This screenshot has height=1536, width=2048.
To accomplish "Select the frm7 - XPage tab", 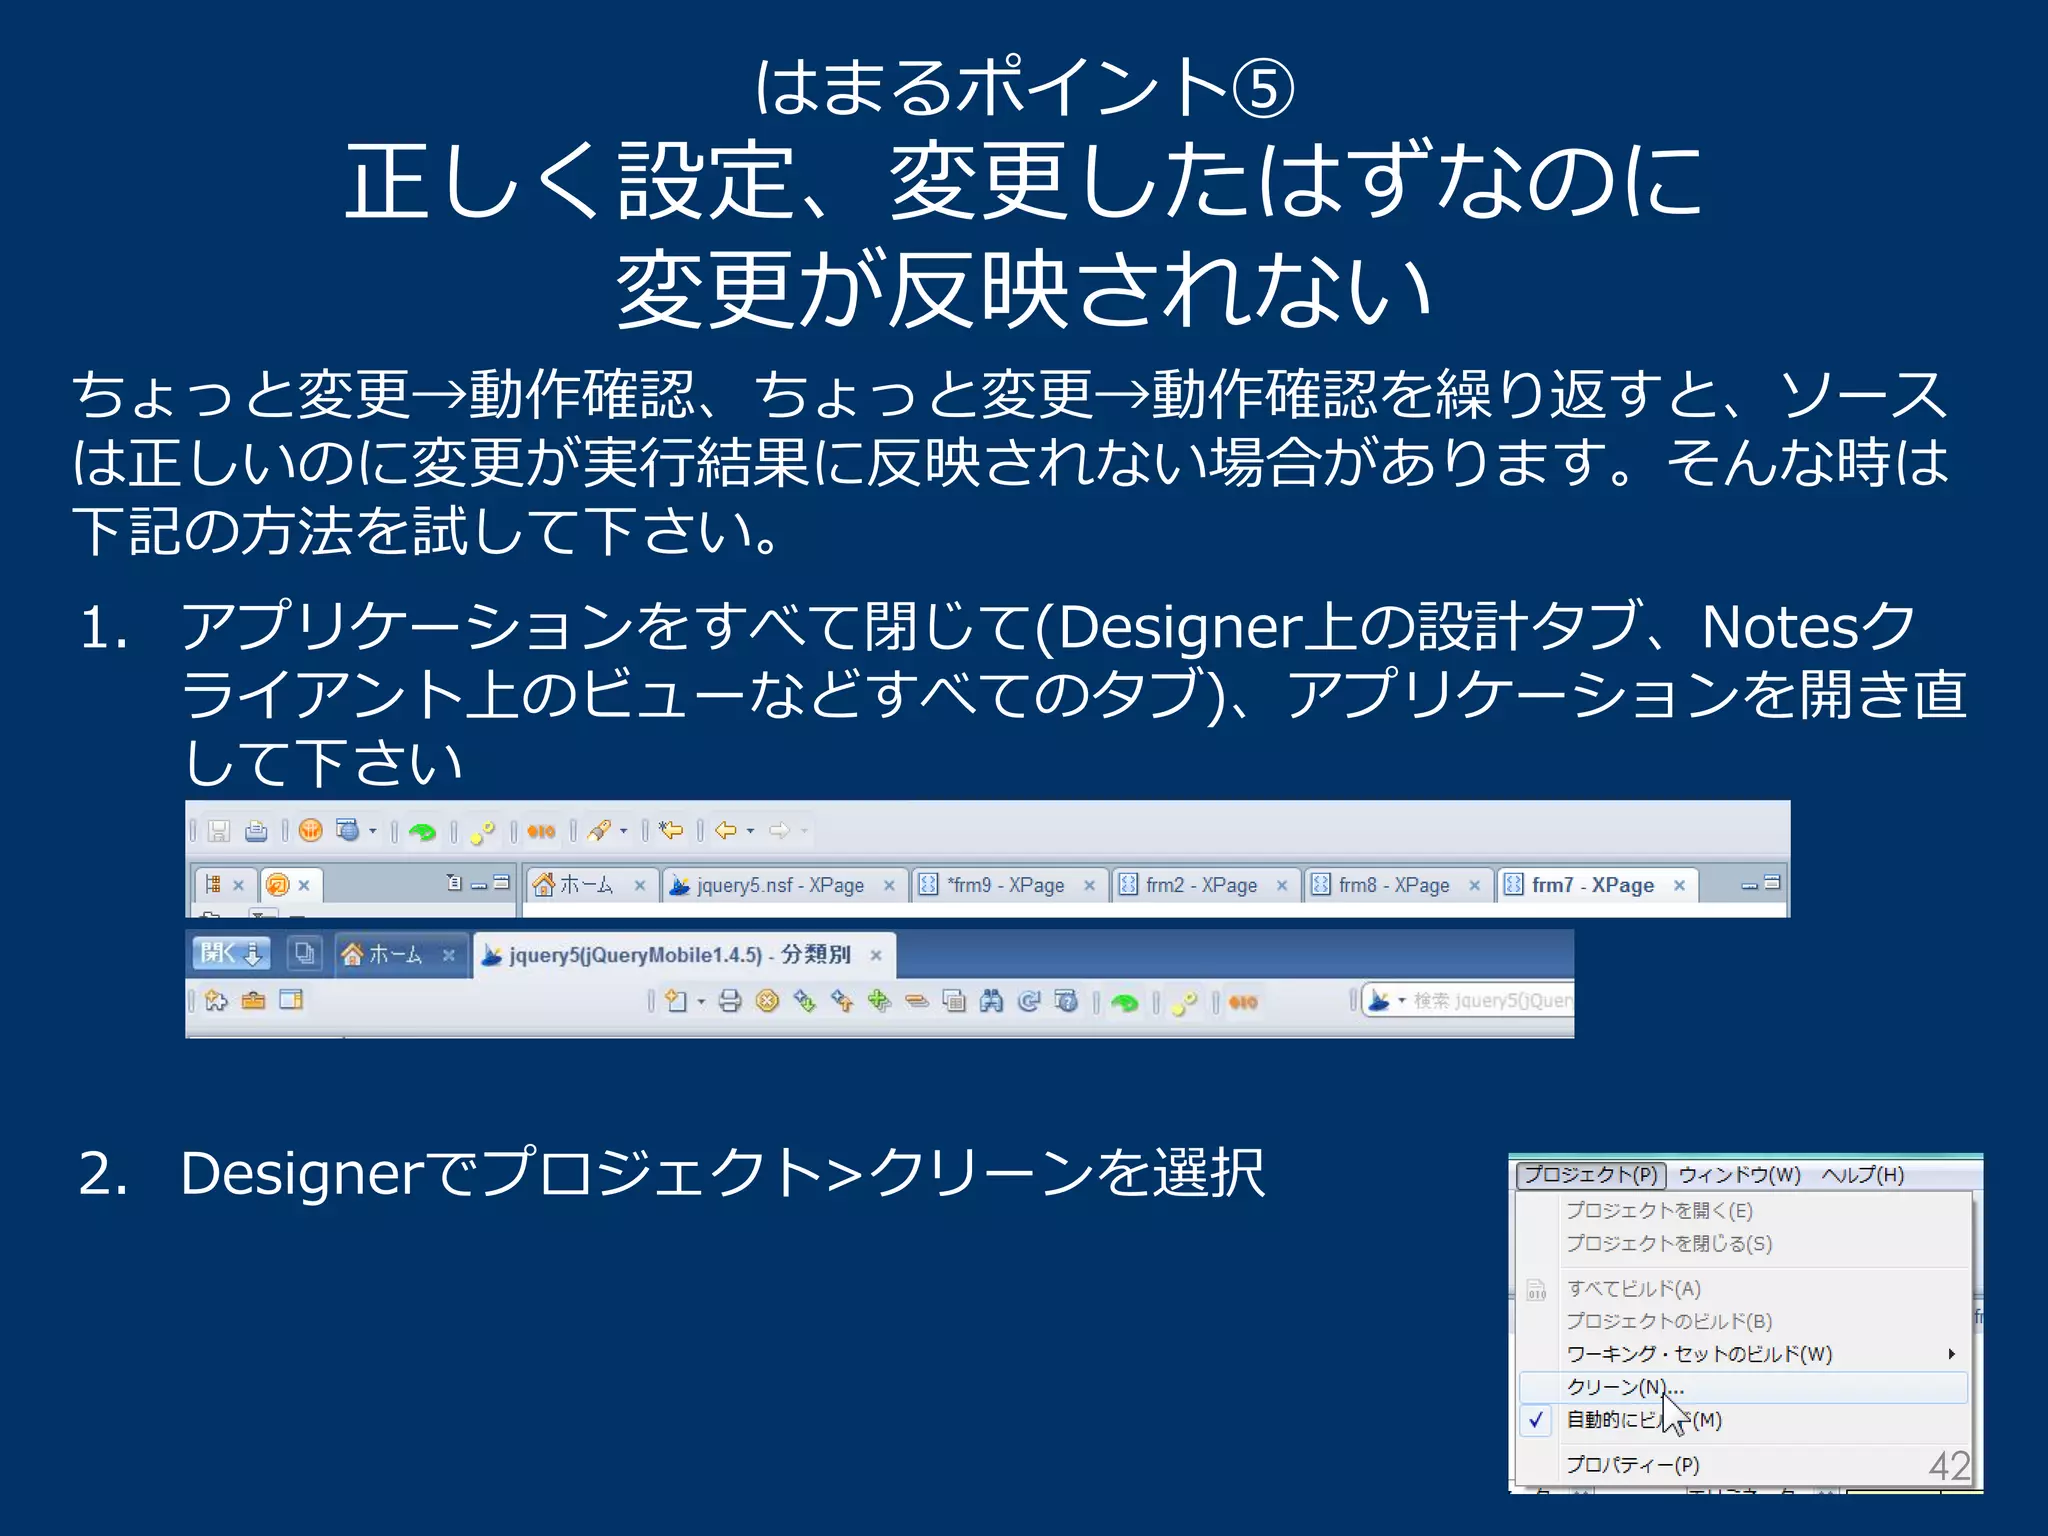I will pyautogui.click(x=1593, y=885).
